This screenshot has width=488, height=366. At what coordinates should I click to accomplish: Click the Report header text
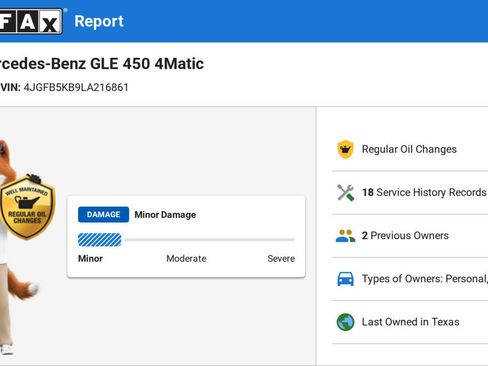point(99,22)
